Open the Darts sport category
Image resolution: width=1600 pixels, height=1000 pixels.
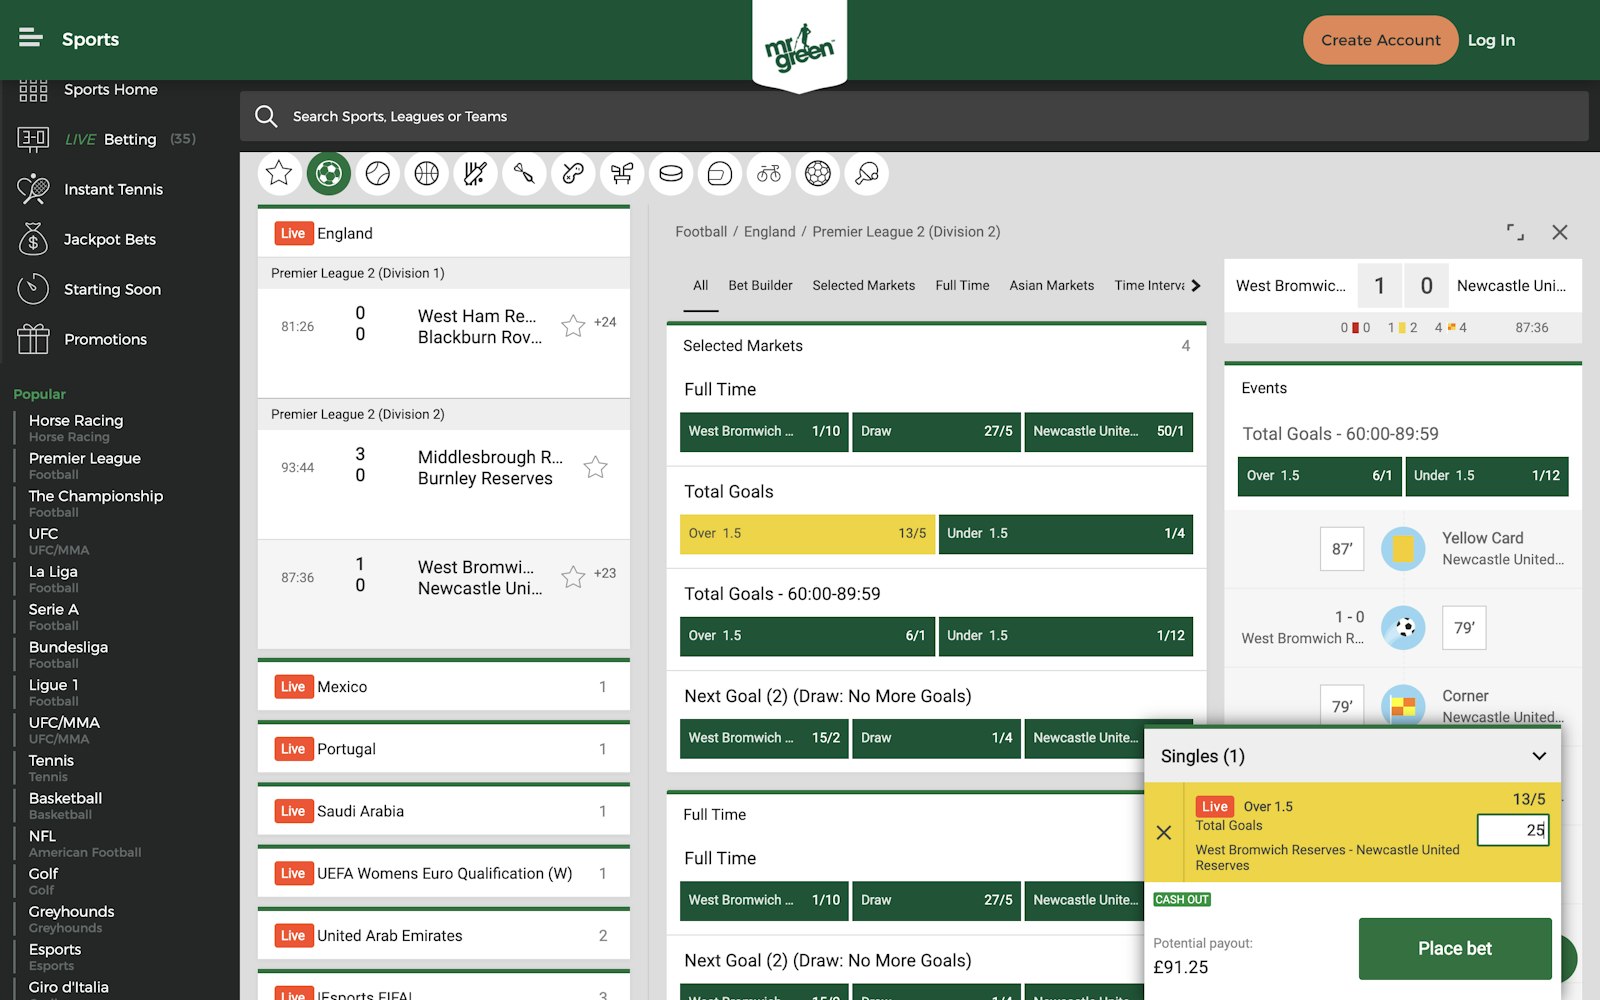coord(524,173)
